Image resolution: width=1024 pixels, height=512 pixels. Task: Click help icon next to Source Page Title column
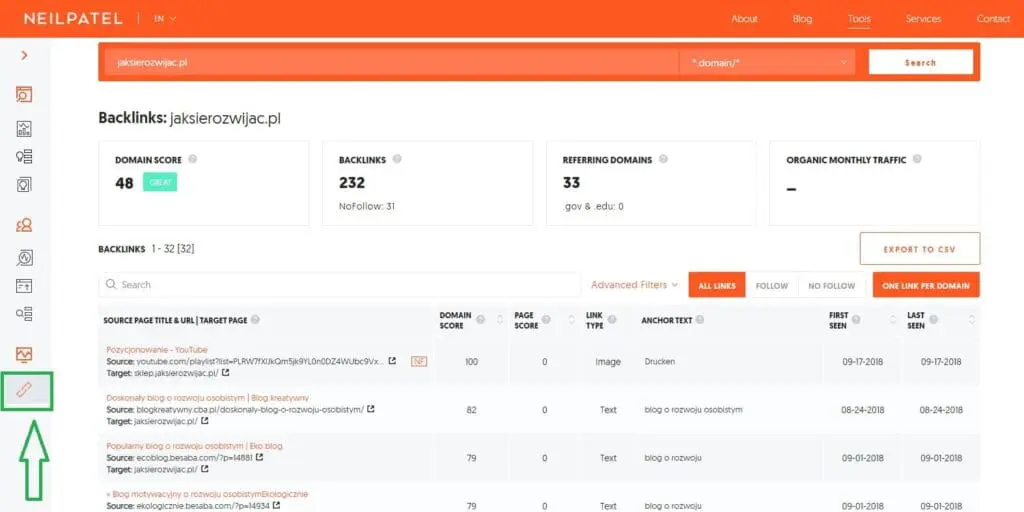(255, 320)
